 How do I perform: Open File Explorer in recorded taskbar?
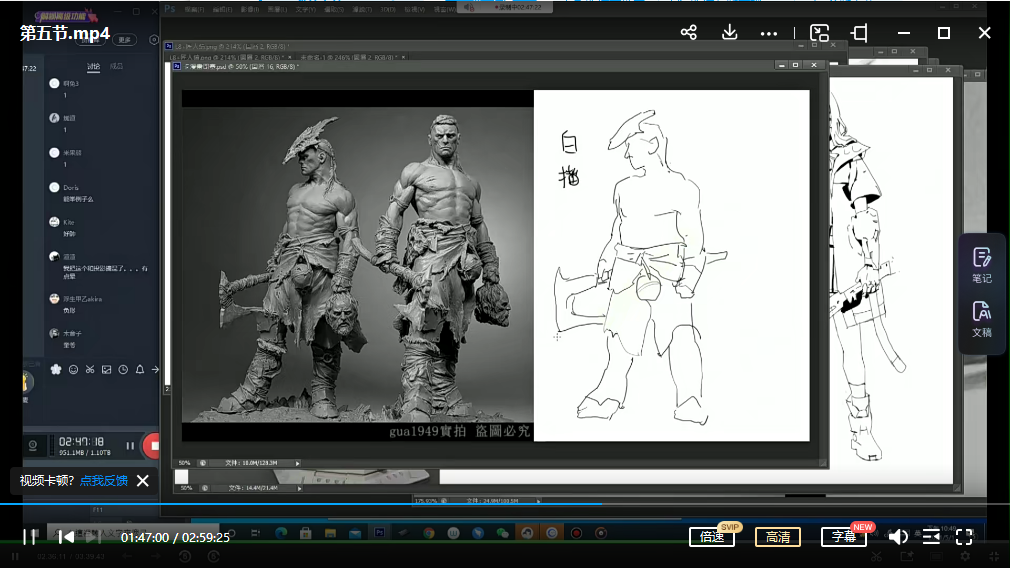[330, 533]
